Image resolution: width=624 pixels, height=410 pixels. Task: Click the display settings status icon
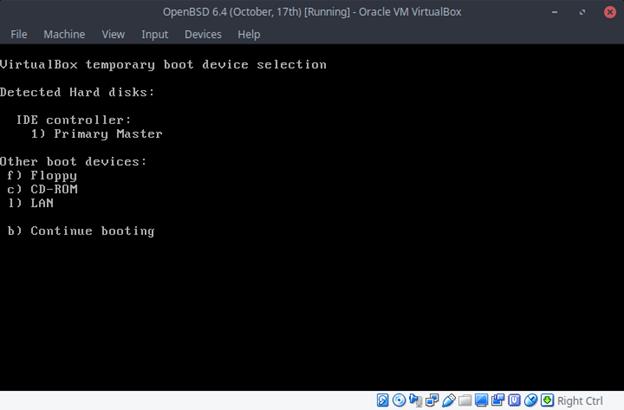pyautogui.click(x=481, y=400)
